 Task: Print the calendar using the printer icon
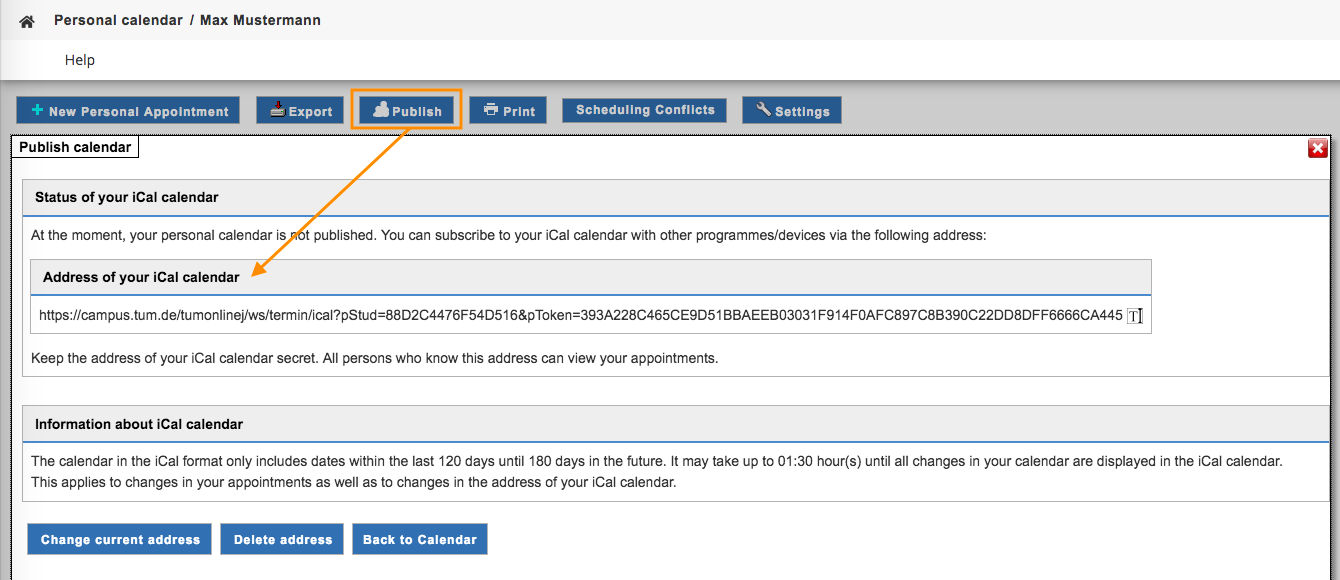508,111
